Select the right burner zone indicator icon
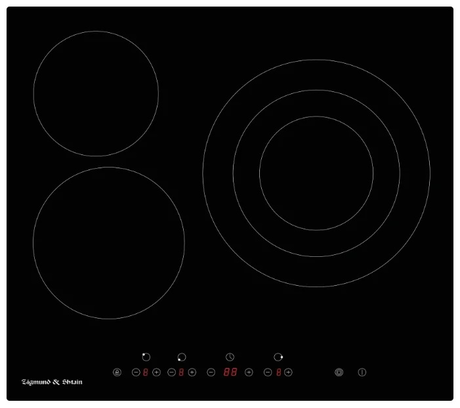 point(278,357)
